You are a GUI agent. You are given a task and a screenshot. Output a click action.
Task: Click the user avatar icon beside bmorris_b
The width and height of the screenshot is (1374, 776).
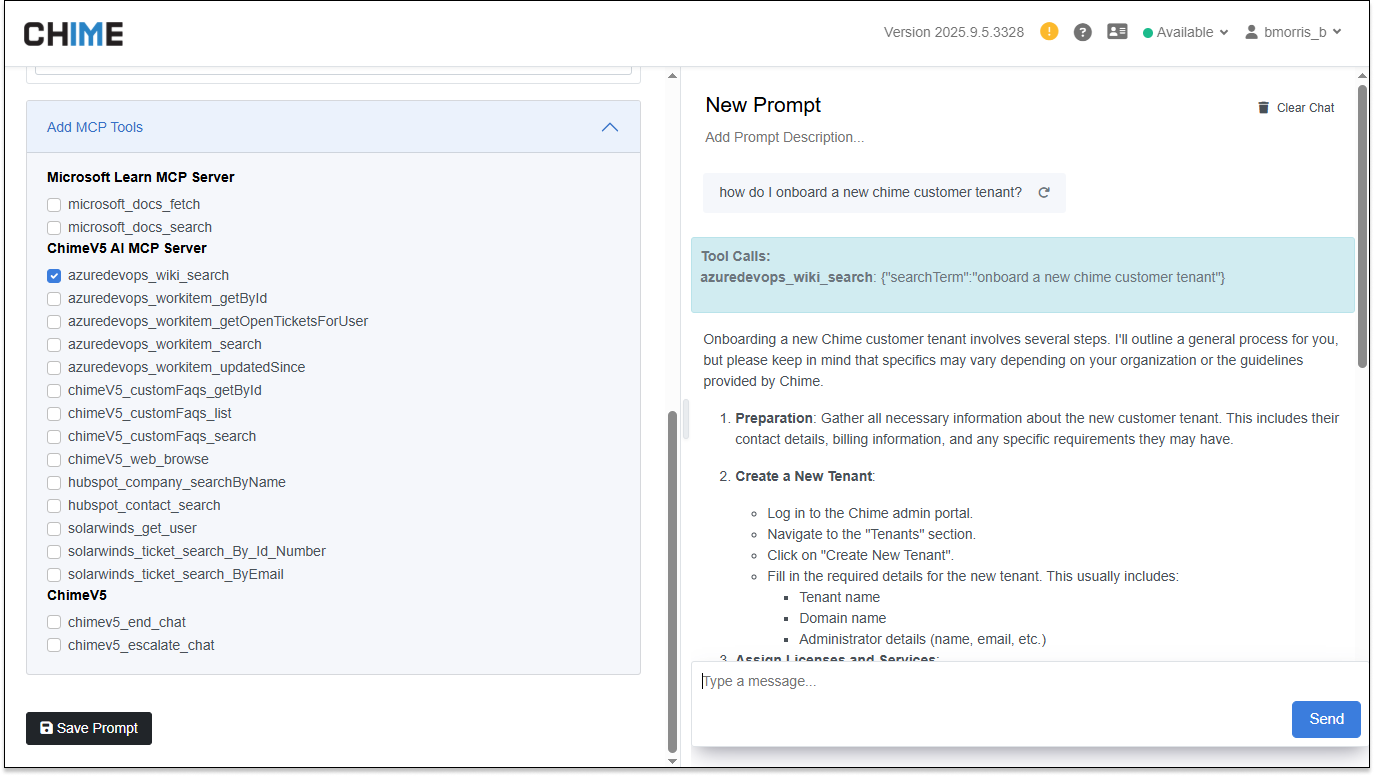1251,32
